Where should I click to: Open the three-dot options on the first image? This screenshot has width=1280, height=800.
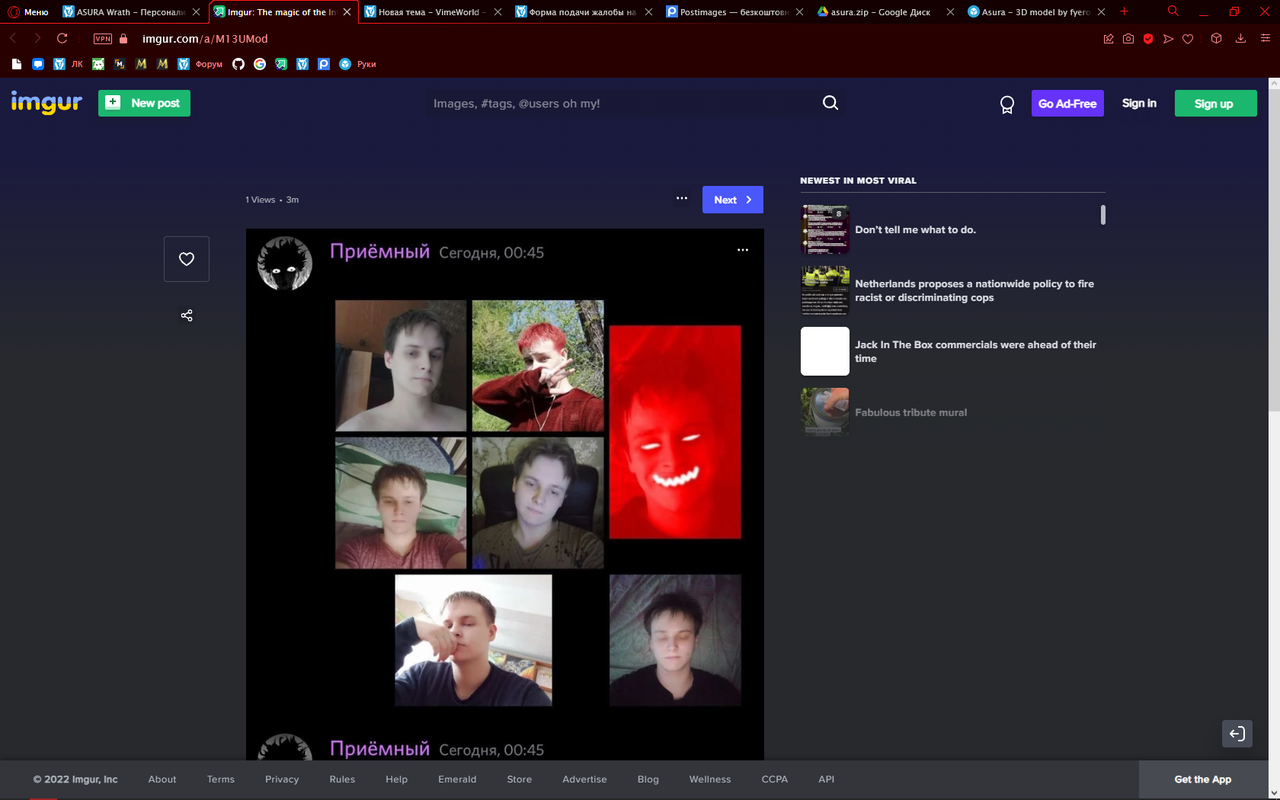pyautogui.click(x=742, y=250)
